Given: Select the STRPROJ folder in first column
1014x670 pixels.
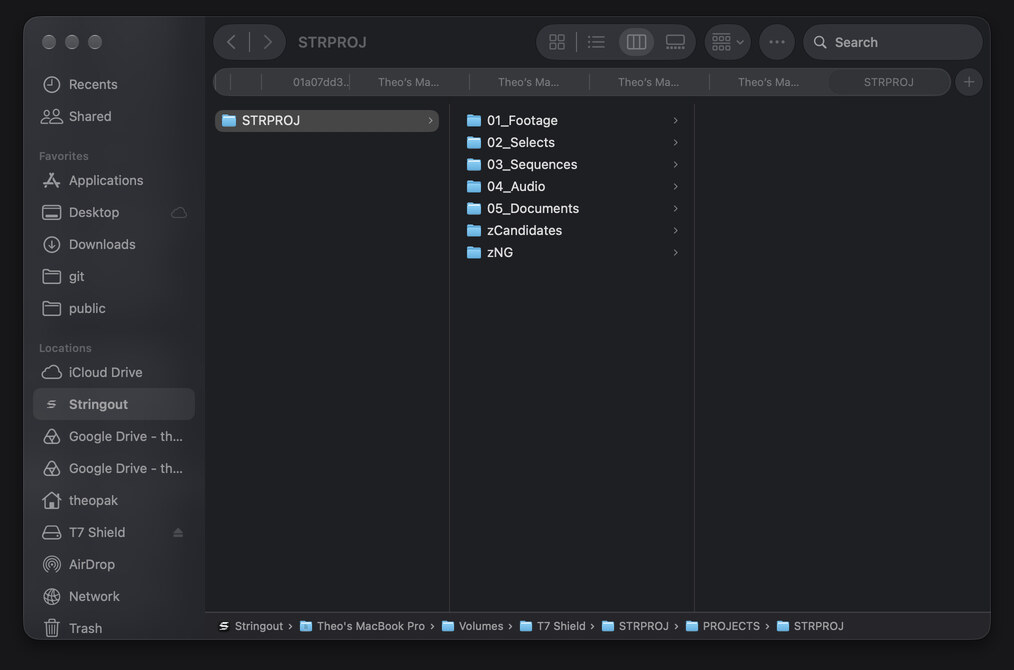Looking at the screenshot, I should click(327, 121).
